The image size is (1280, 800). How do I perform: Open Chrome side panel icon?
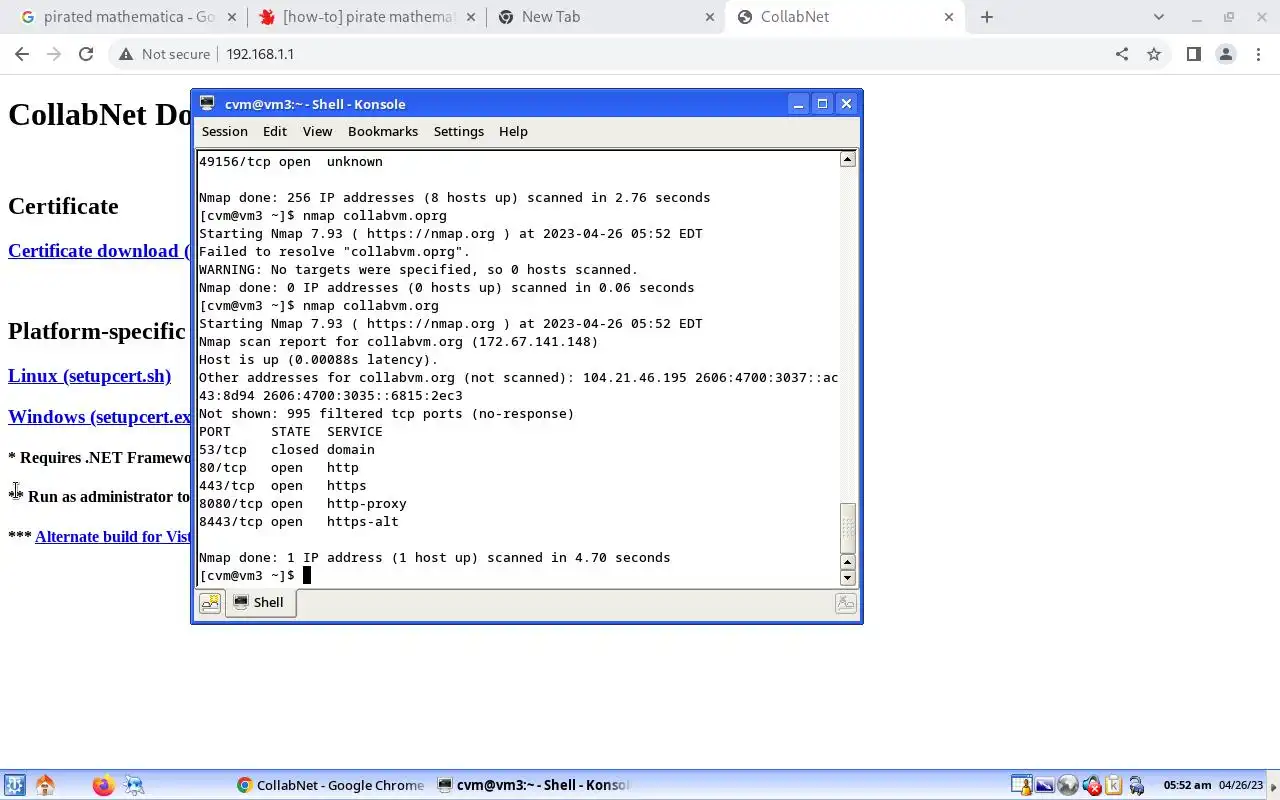pyautogui.click(x=1193, y=54)
